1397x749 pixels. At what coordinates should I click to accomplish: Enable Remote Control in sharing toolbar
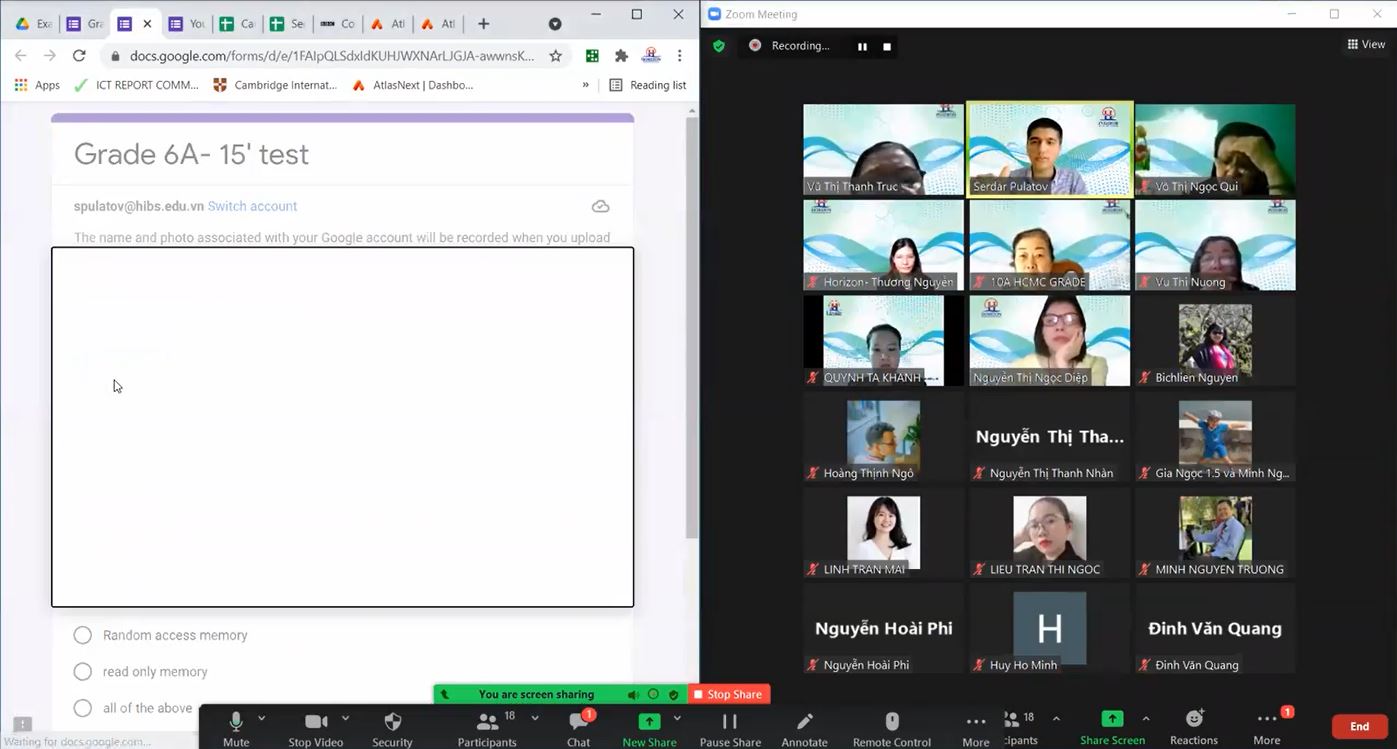[x=892, y=729]
